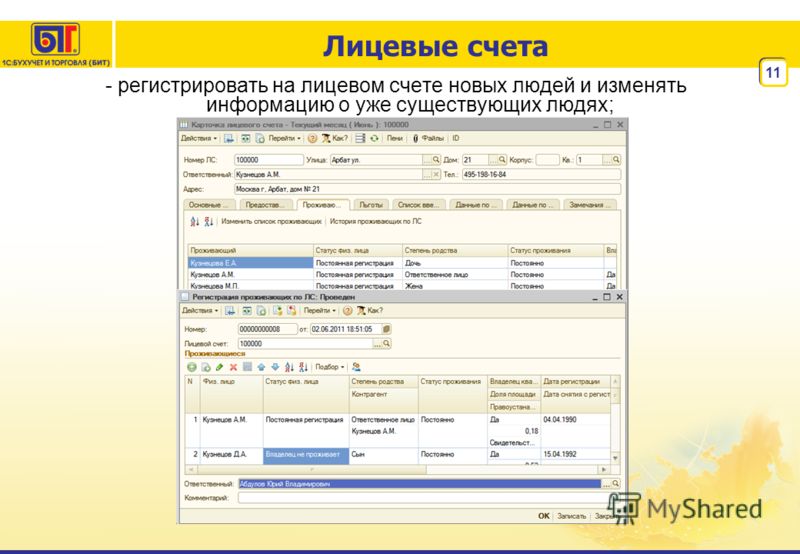The height and width of the screenshot is (554, 800).
Task: Click ellipsis select button of Лицевой счет field
Action: 377,344
